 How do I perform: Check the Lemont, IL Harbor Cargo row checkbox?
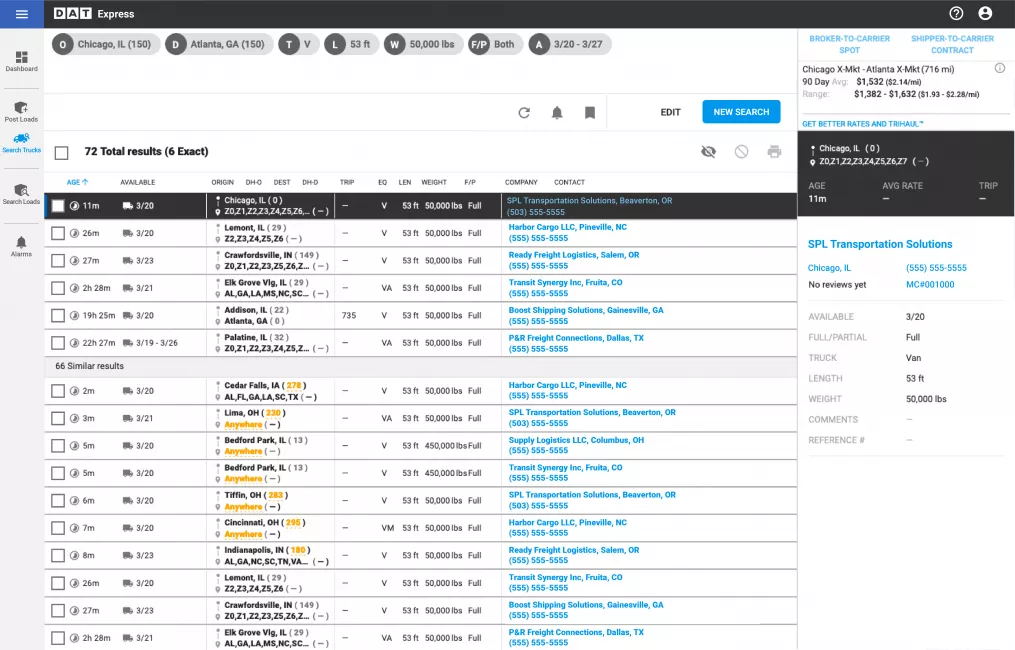pyautogui.click(x=58, y=233)
